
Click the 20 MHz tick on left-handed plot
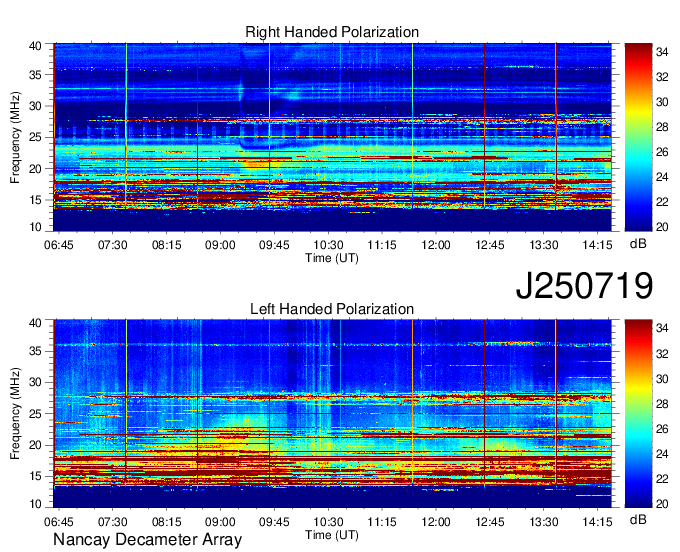35,445
